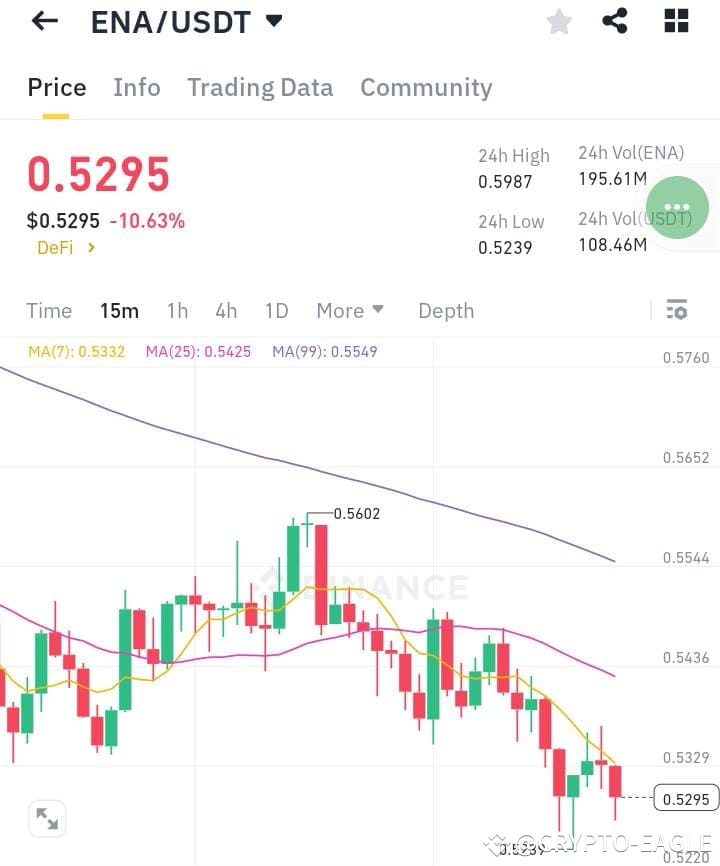720x866 pixels.
Task: Open the grid menu icon top right
Action: [x=675, y=20]
